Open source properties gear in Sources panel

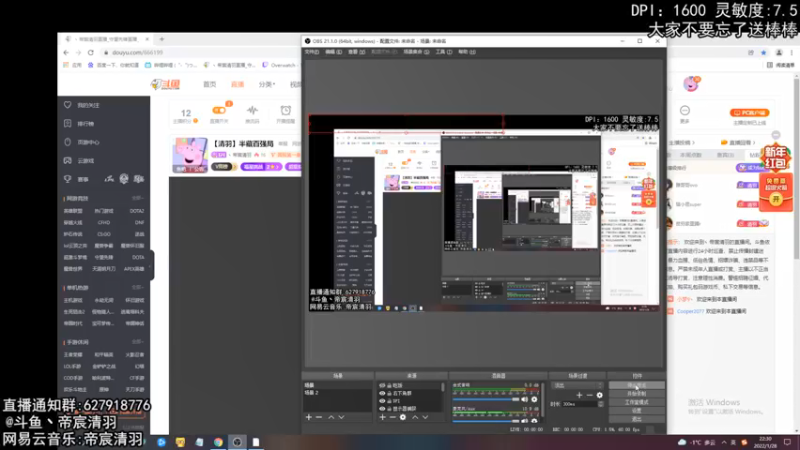point(403,417)
